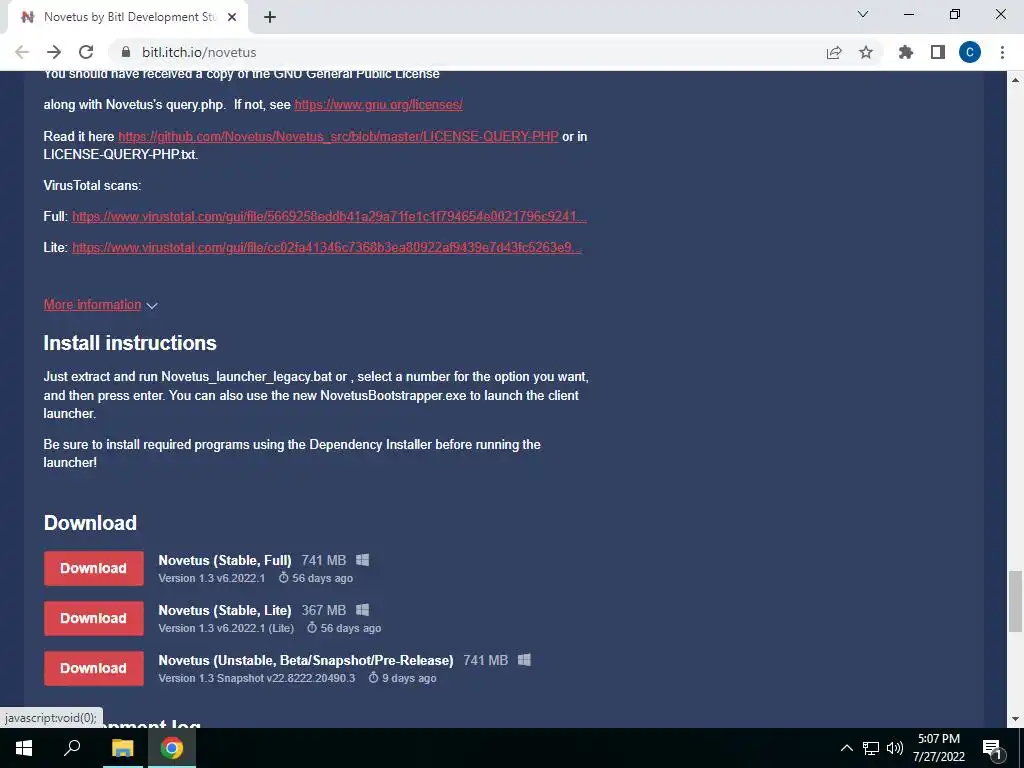Image resolution: width=1024 pixels, height=768 pixels.
Task: Open the tab search chevron
Action: click(863, 14)
